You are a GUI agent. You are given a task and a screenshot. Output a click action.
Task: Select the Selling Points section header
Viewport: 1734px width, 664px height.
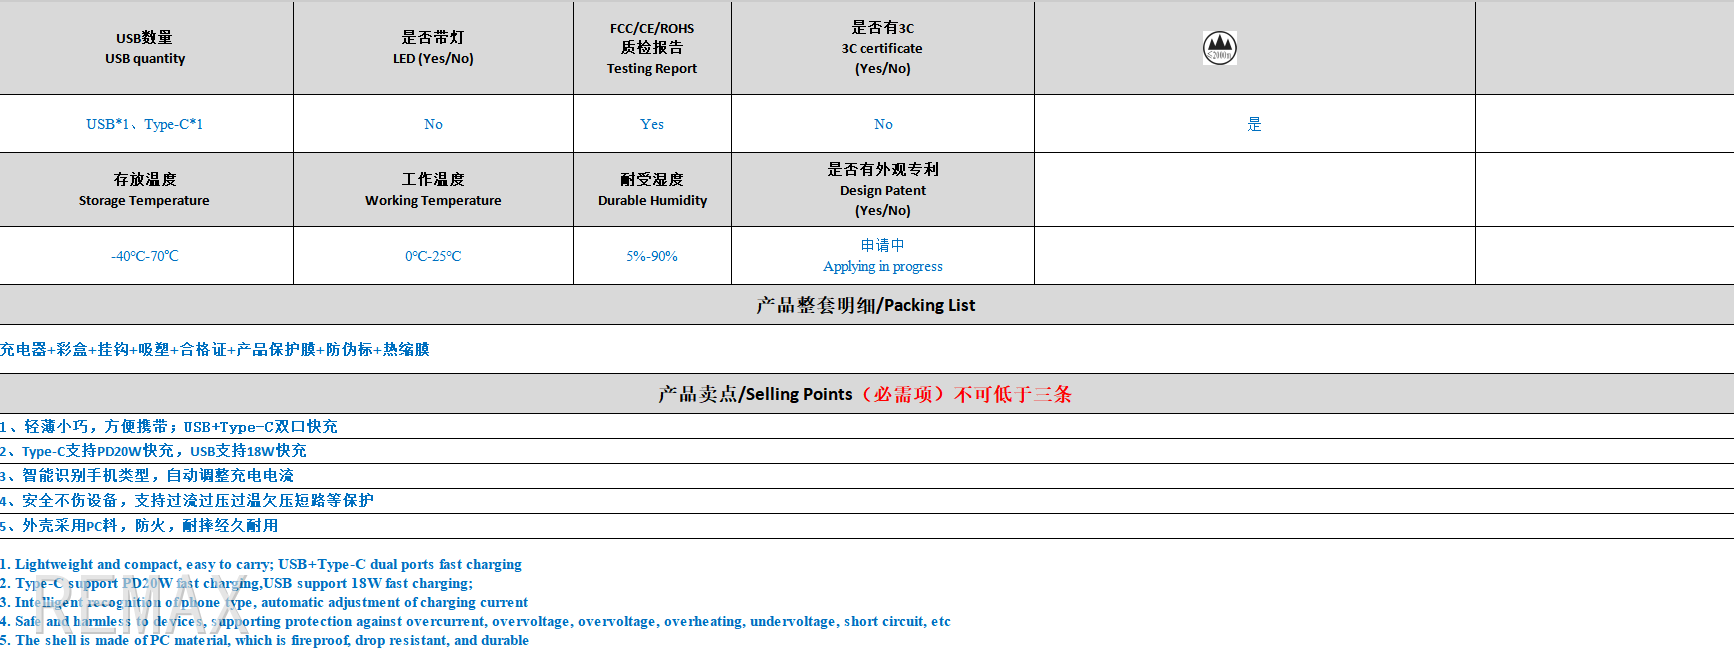point(866,394)
